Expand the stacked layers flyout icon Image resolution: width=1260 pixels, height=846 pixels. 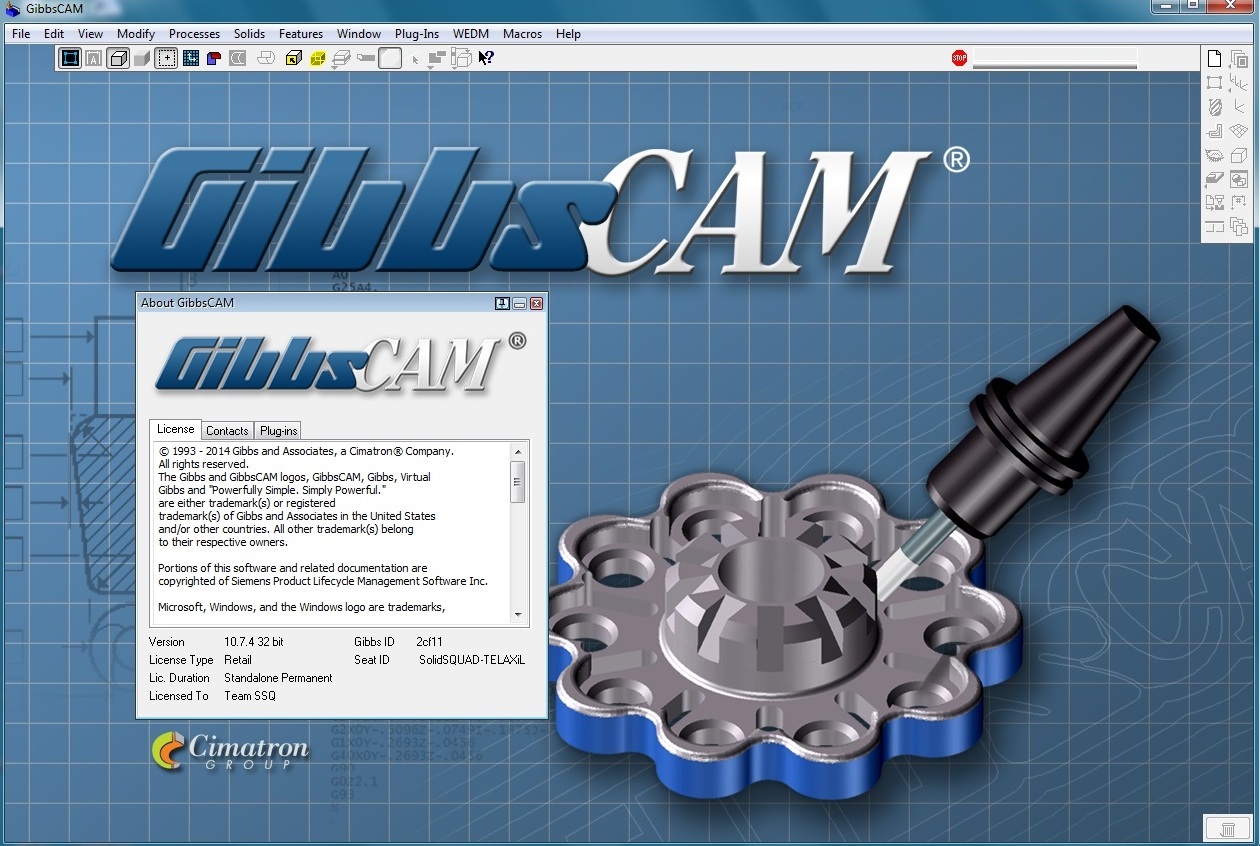(341, 59)
